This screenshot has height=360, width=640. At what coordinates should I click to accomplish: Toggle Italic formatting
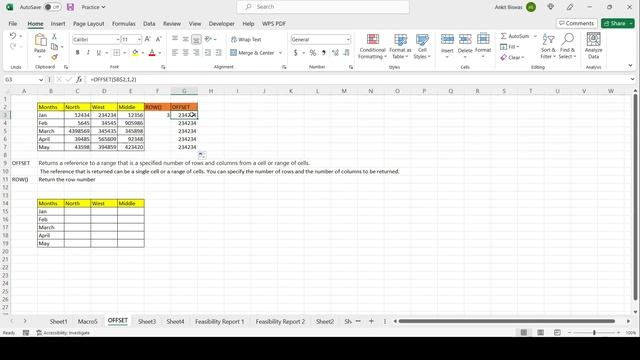point(88,53)
